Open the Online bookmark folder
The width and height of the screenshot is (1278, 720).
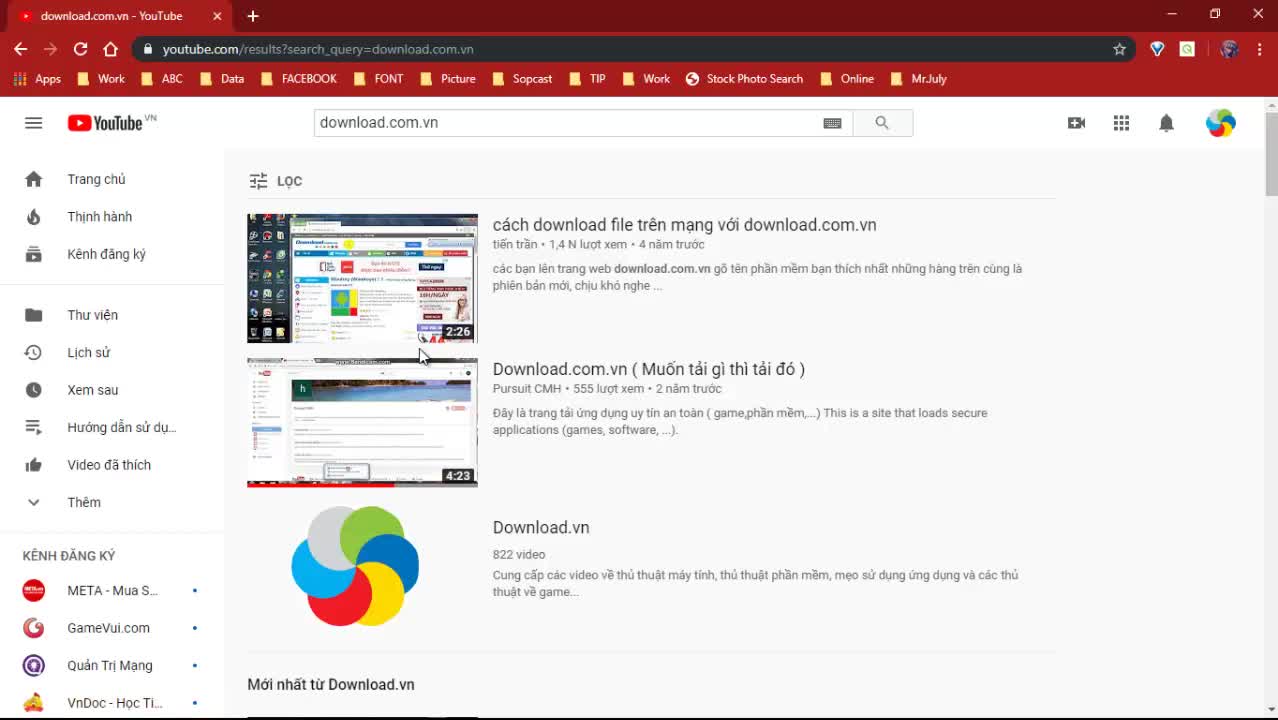[x=846, y=79]
